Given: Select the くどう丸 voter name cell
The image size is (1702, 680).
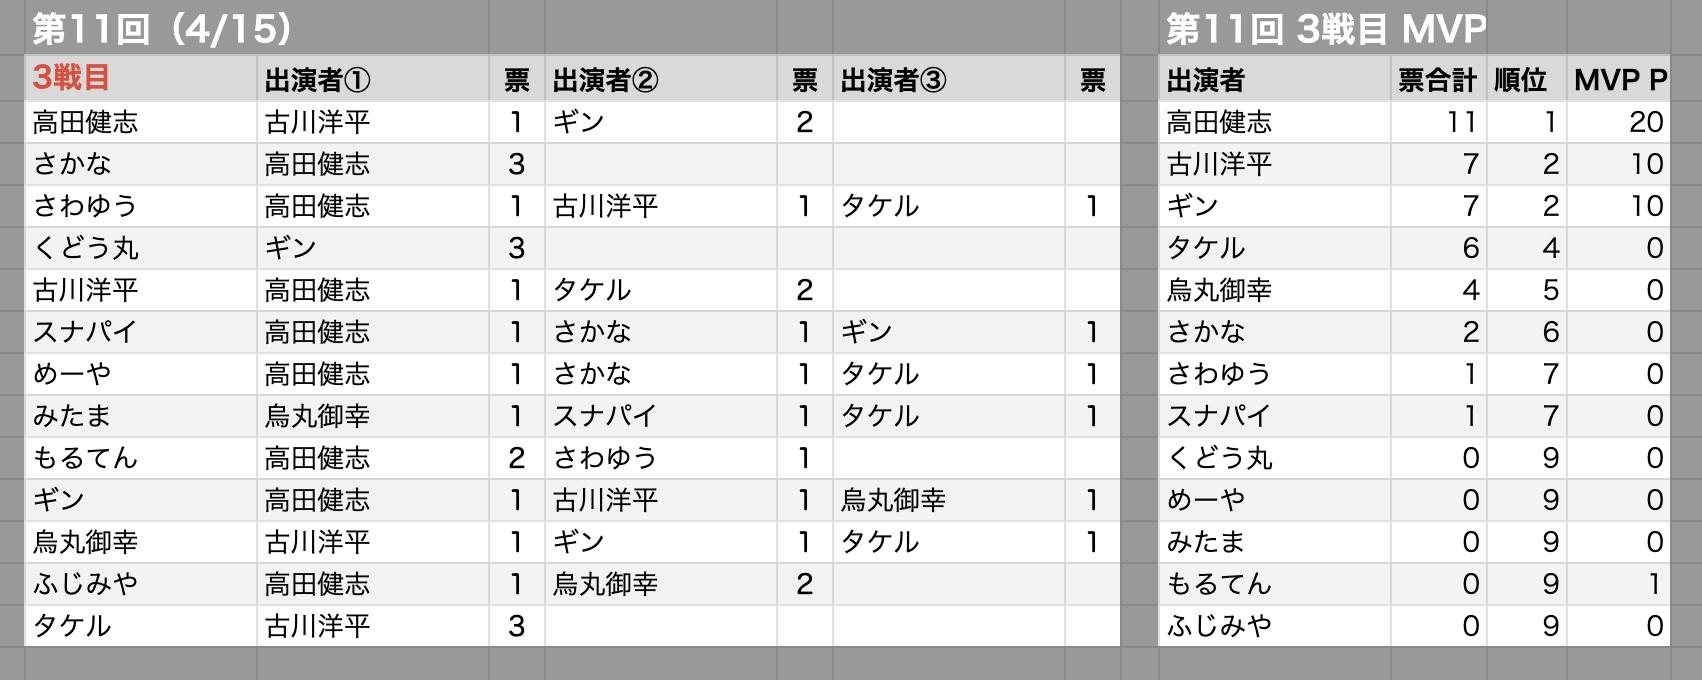Looking at the screenshot, I should [x=141, y=248].
